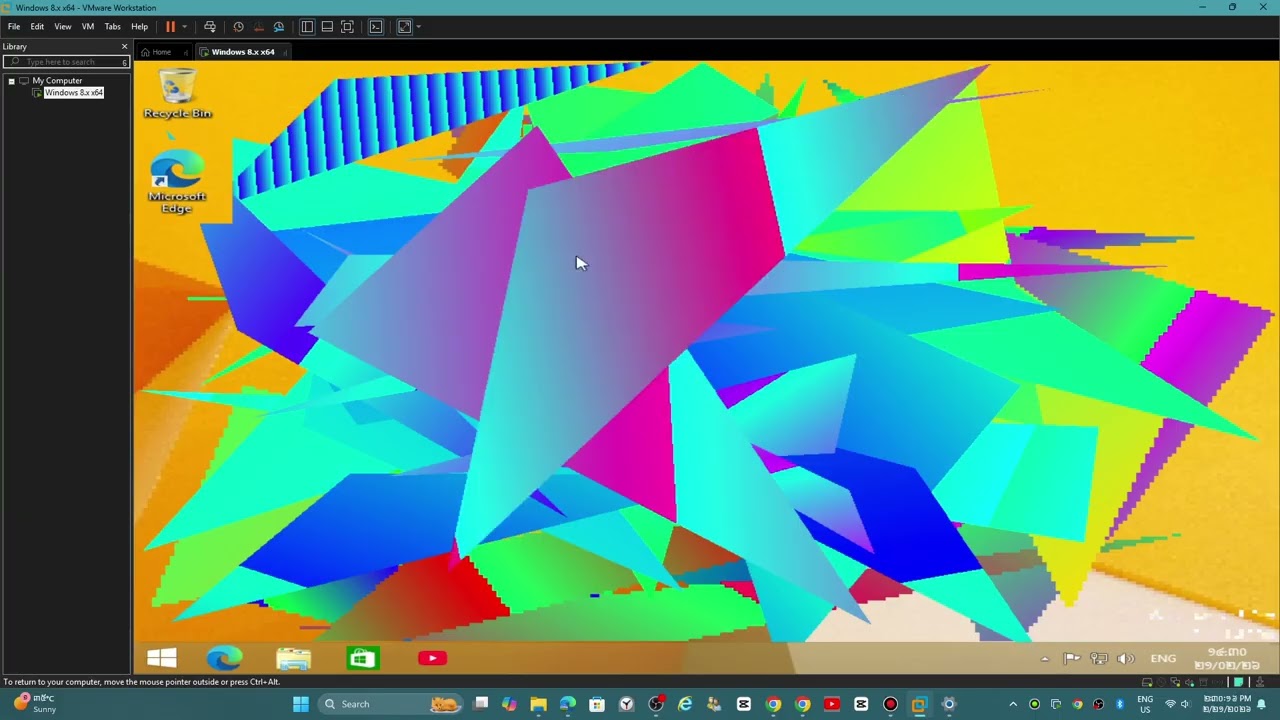This screenshot has height=720, width=1280.
Task: Click ENG language indicator in guest
Action: [x=1163, y=659]
